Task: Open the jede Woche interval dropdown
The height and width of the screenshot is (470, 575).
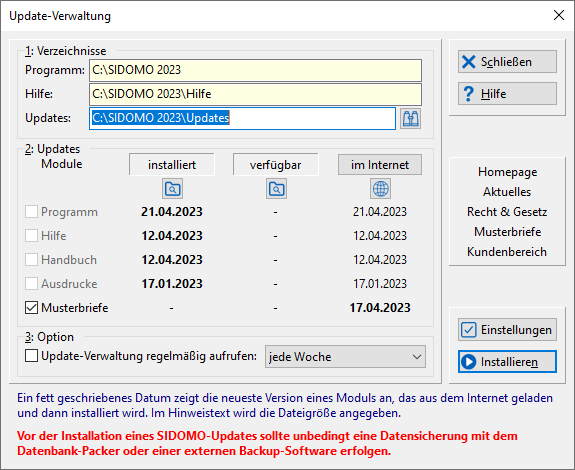Action: click(345, 356)
